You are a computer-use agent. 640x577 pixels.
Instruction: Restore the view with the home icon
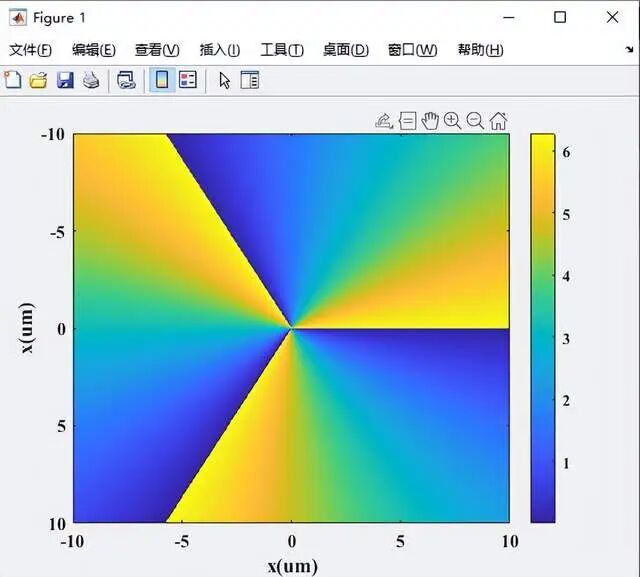498,121
